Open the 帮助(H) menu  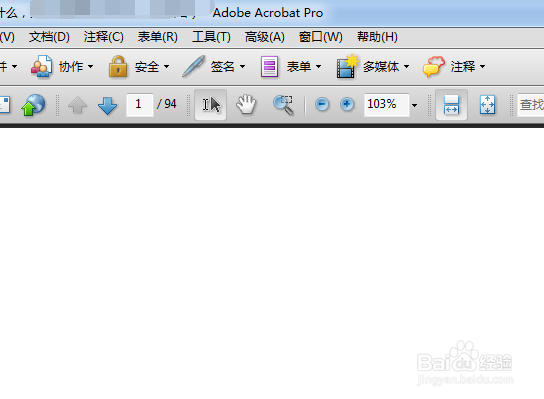[377, 37]
